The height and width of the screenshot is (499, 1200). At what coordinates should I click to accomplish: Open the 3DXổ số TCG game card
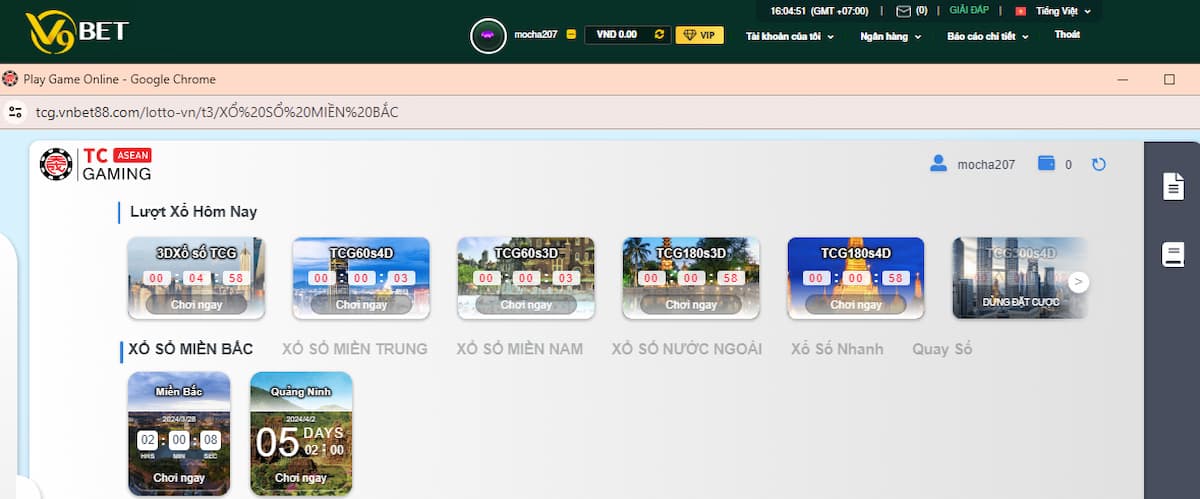(196, 278)
